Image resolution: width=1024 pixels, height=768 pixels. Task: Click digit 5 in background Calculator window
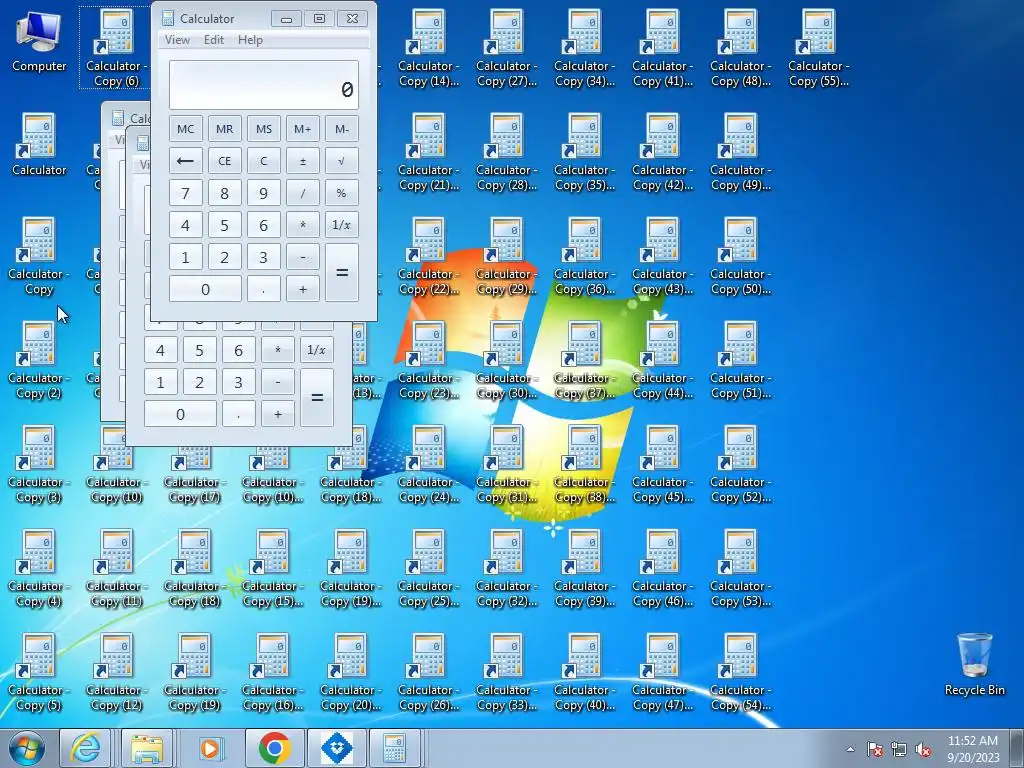199,350
